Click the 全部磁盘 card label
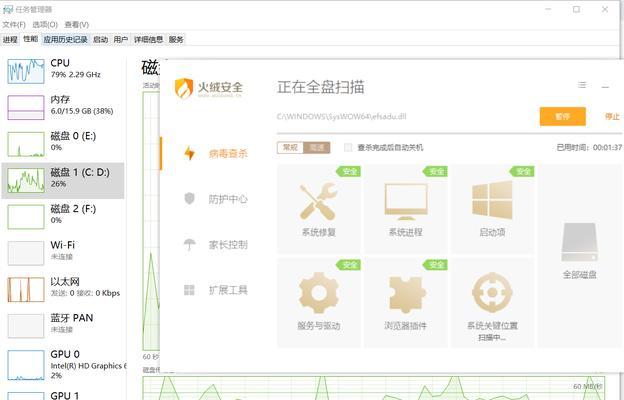Image resolution: width=624 pixels, height=400 pixels. (579, 275)
